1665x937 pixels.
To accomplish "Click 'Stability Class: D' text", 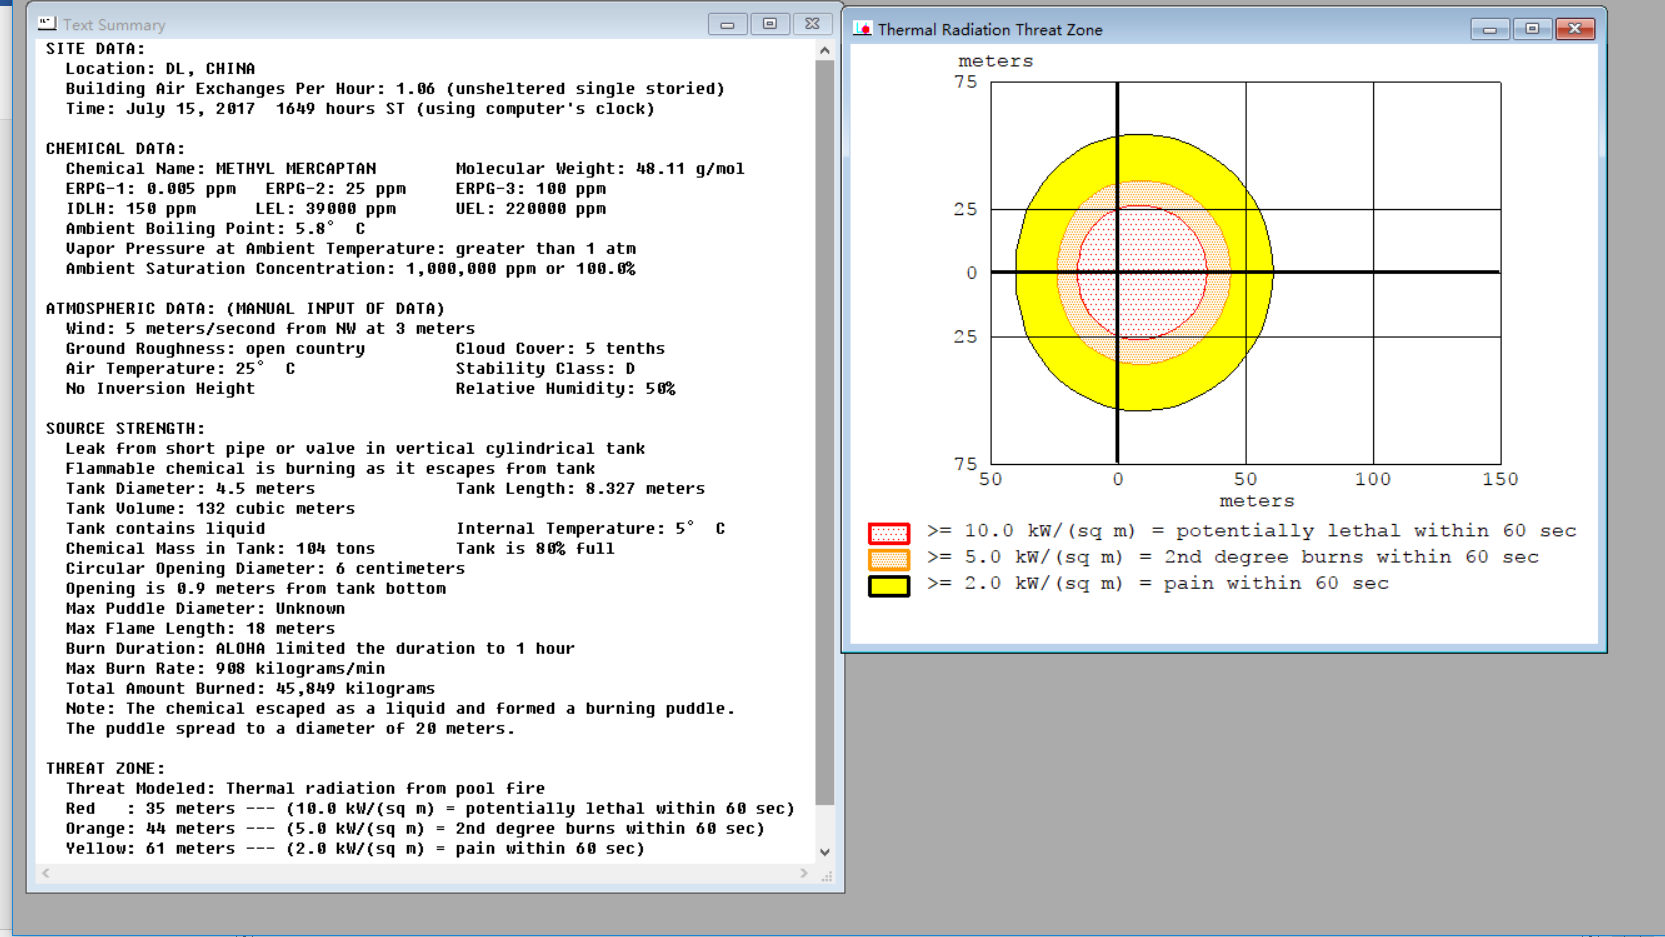I will 545,368.
